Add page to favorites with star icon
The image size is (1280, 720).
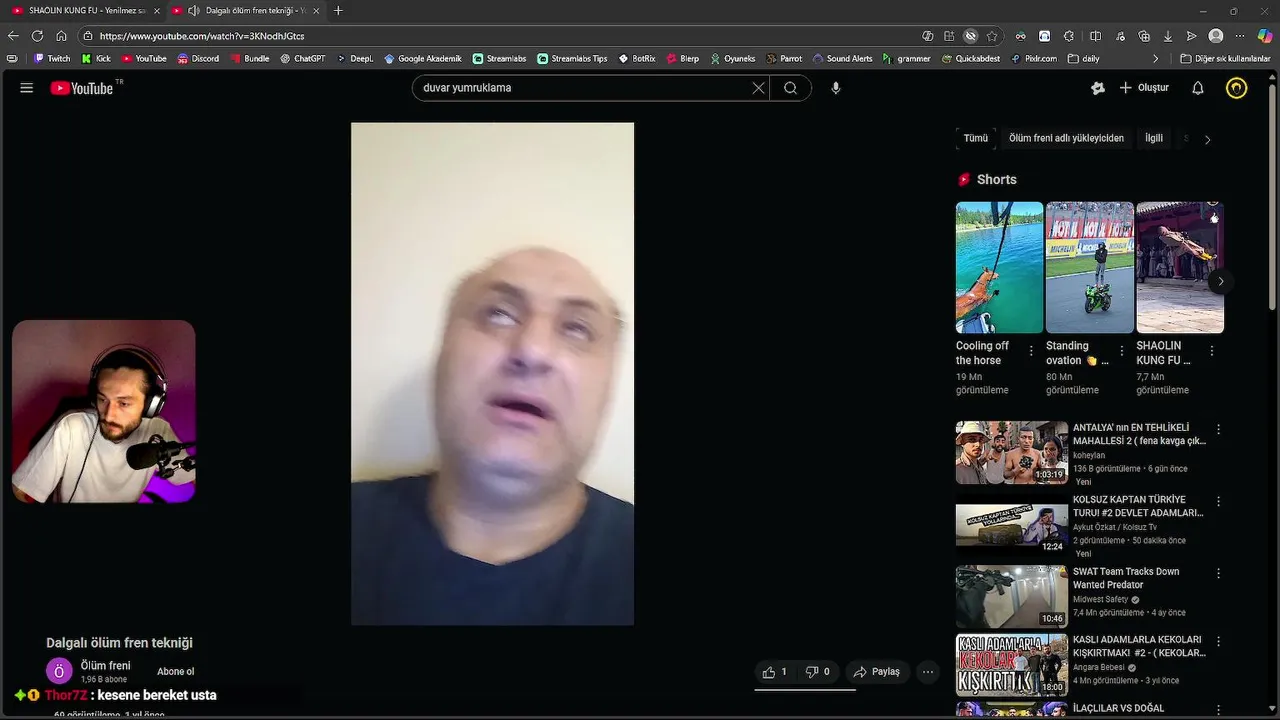point(992,36)
